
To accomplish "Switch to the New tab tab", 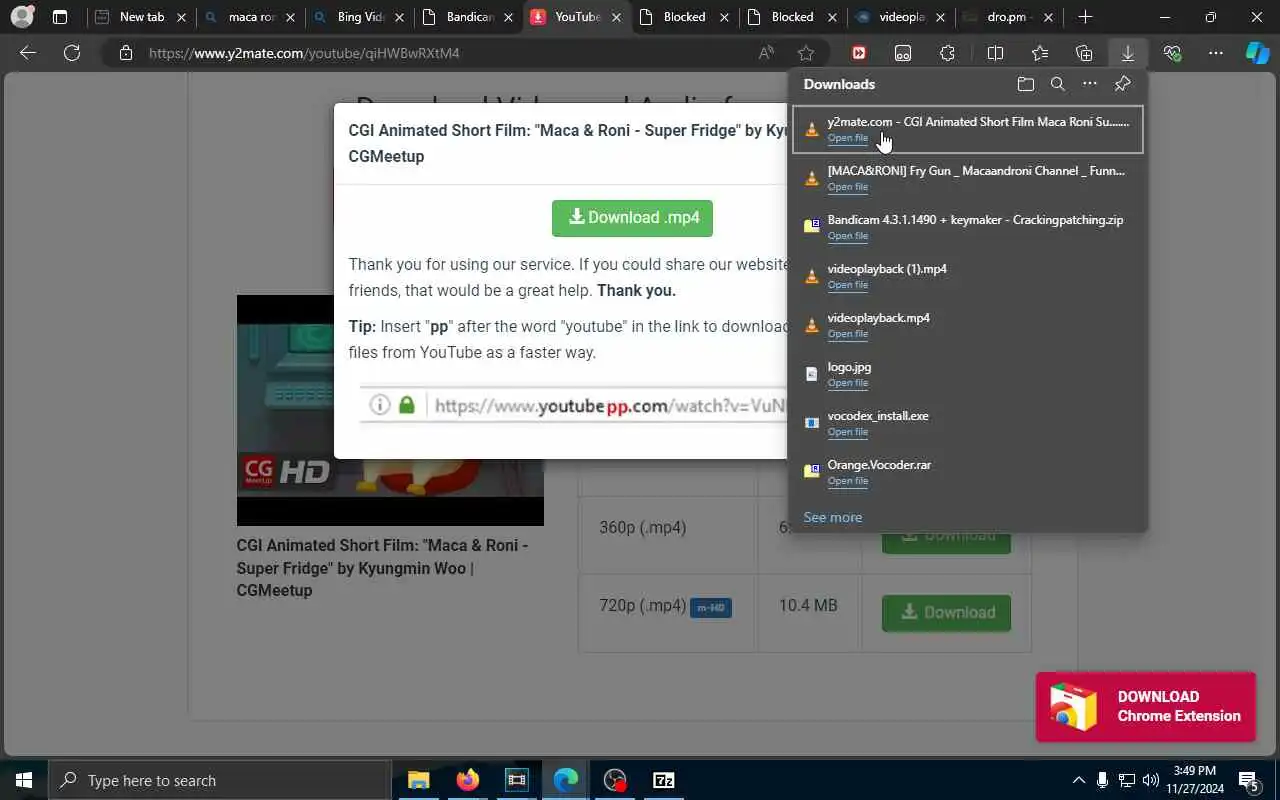I will [140, 17].
